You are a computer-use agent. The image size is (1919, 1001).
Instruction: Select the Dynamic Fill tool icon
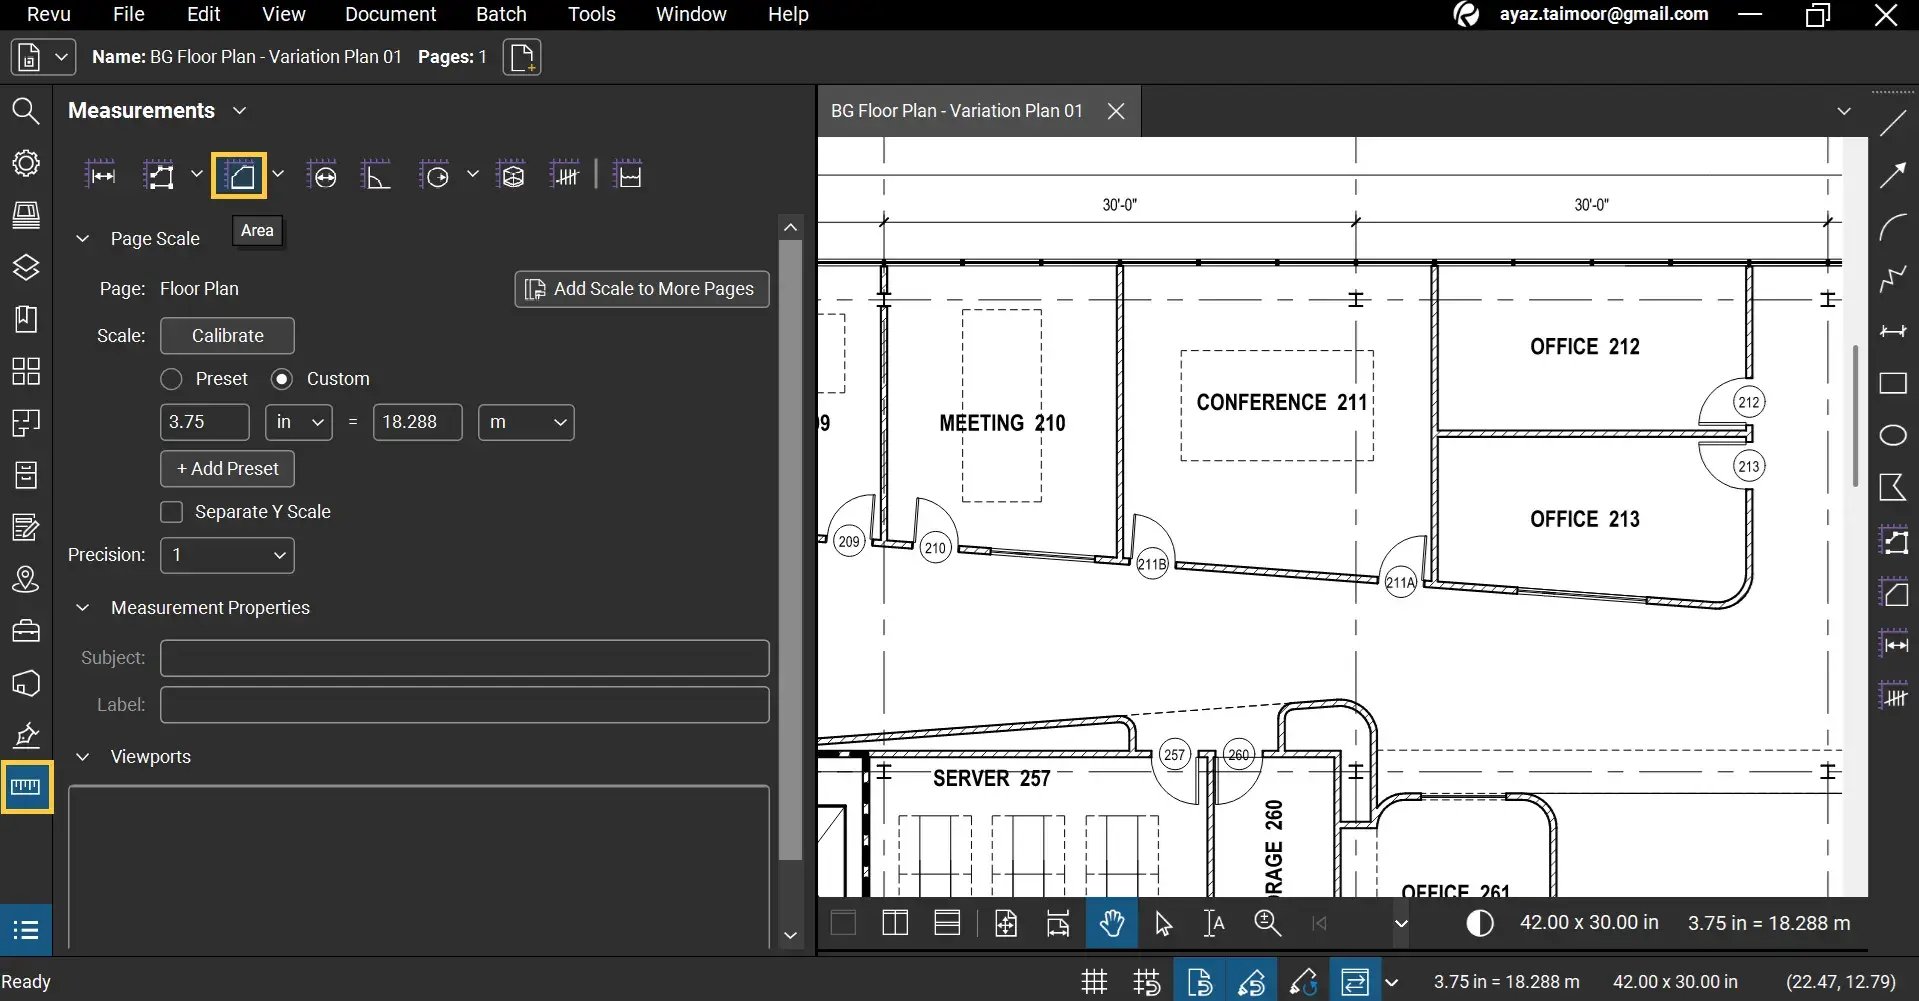tap(627, 176)
